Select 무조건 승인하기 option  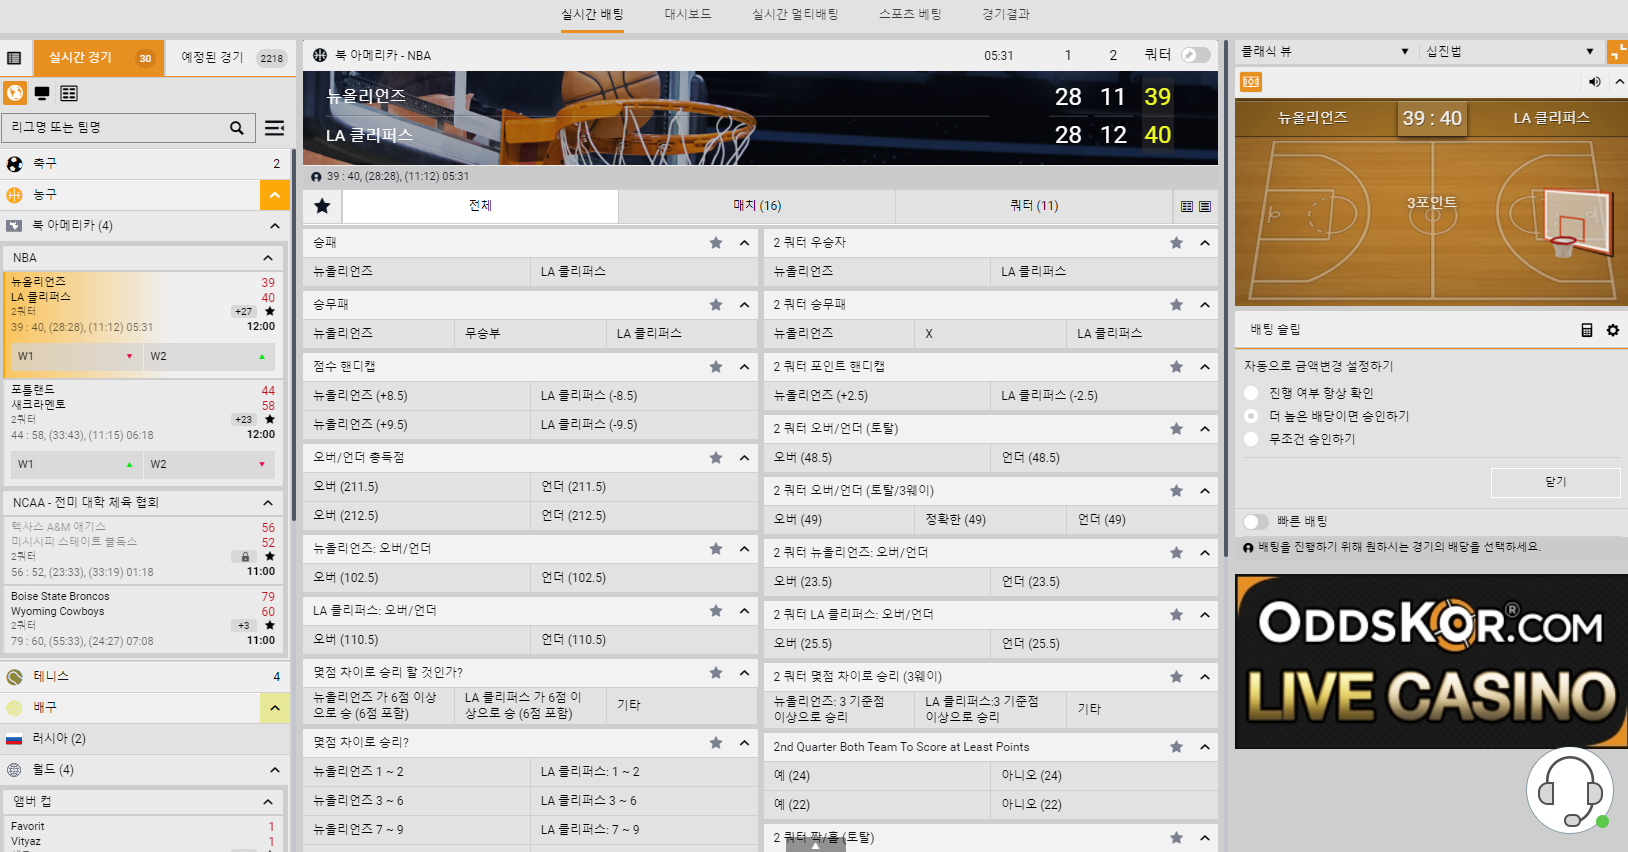coord(1251,439)
